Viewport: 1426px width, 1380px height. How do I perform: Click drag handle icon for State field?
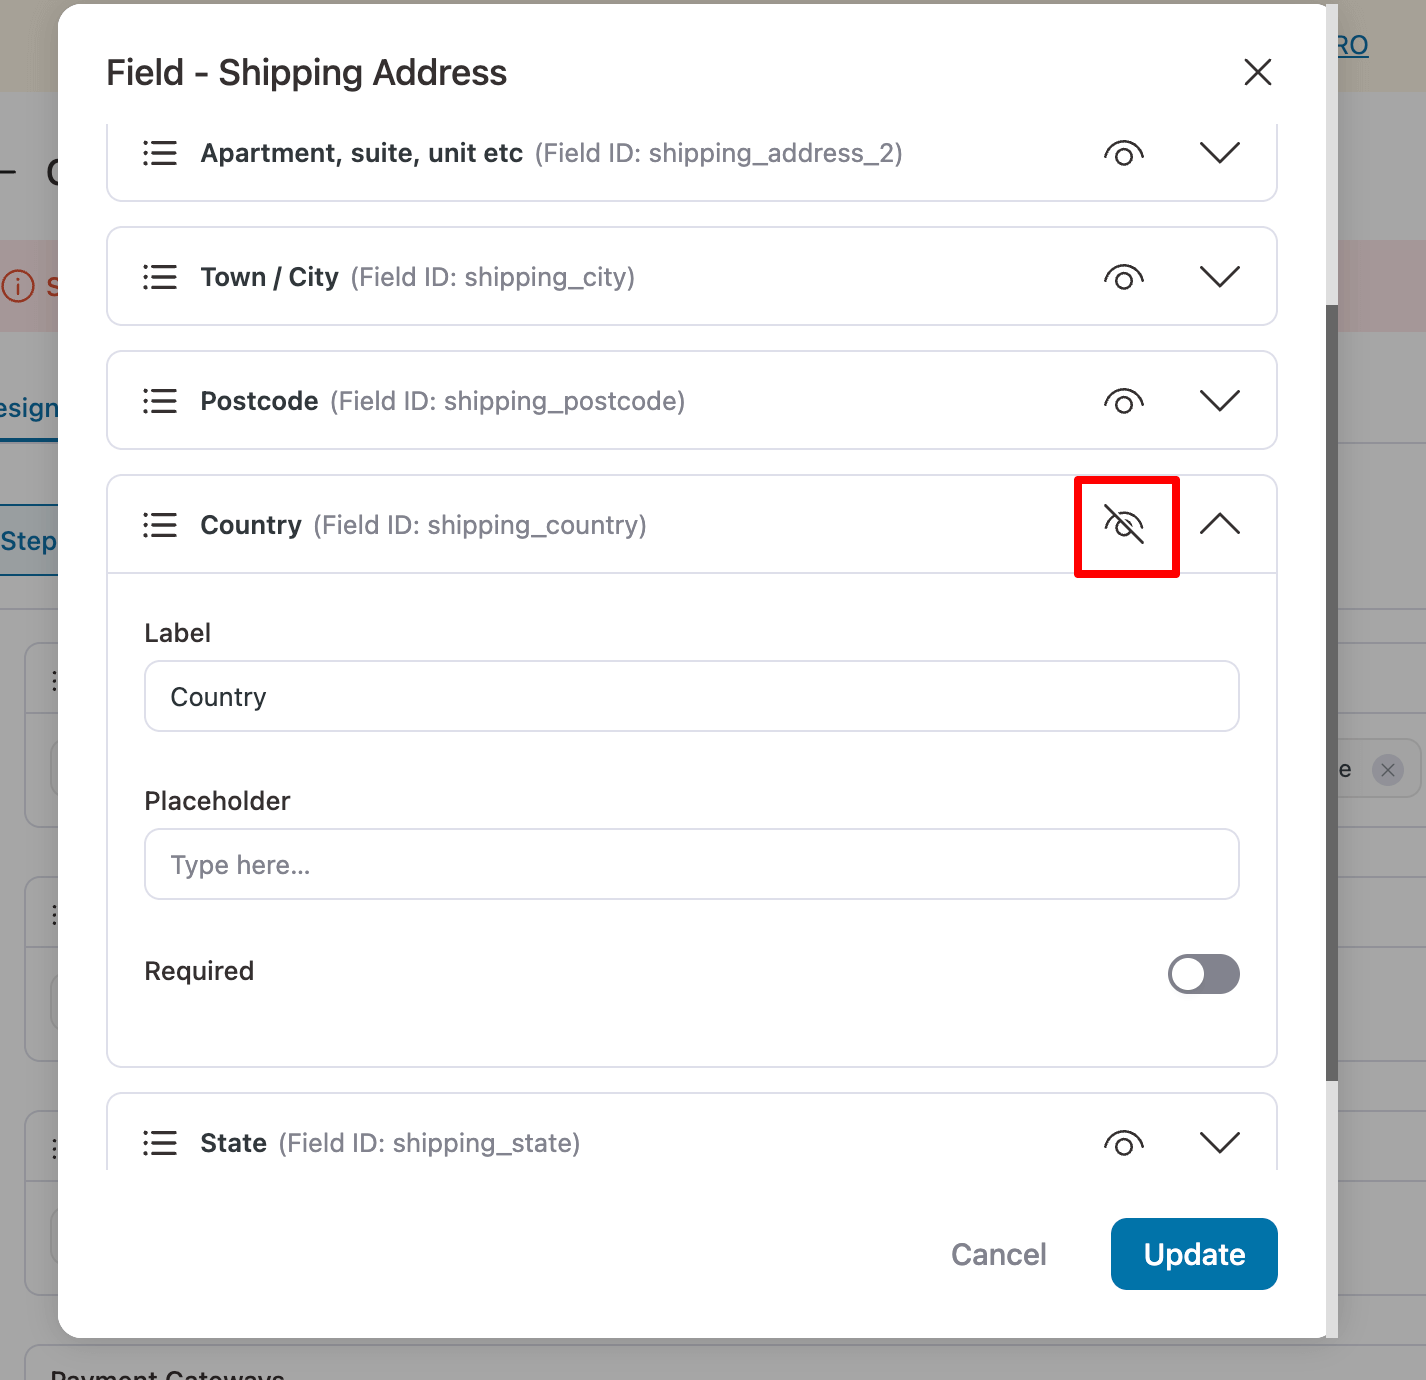(x=160, y=1143)
